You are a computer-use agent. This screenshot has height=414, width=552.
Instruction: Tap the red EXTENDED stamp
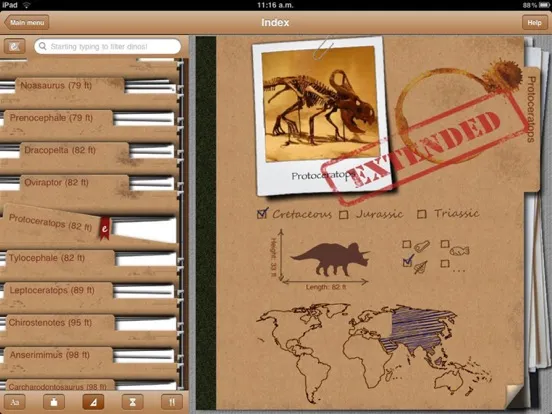pyautogui.click(x=425, y=147)
